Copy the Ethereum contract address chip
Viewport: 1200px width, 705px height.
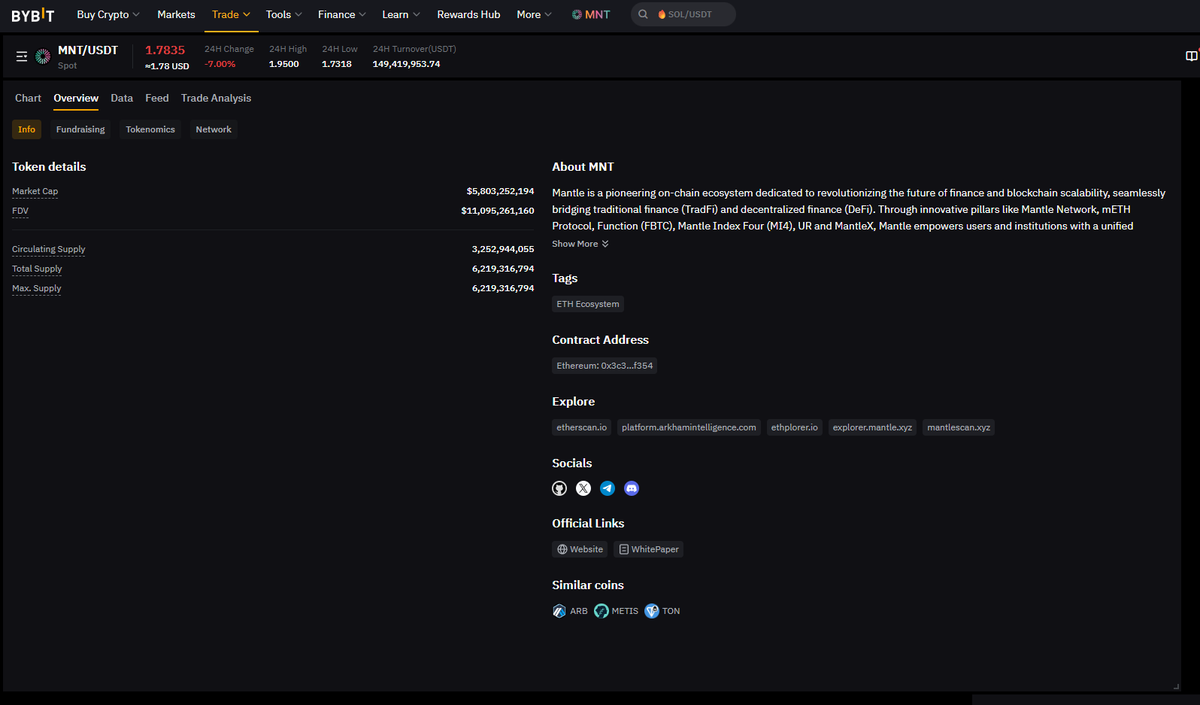tap(605, 366)
